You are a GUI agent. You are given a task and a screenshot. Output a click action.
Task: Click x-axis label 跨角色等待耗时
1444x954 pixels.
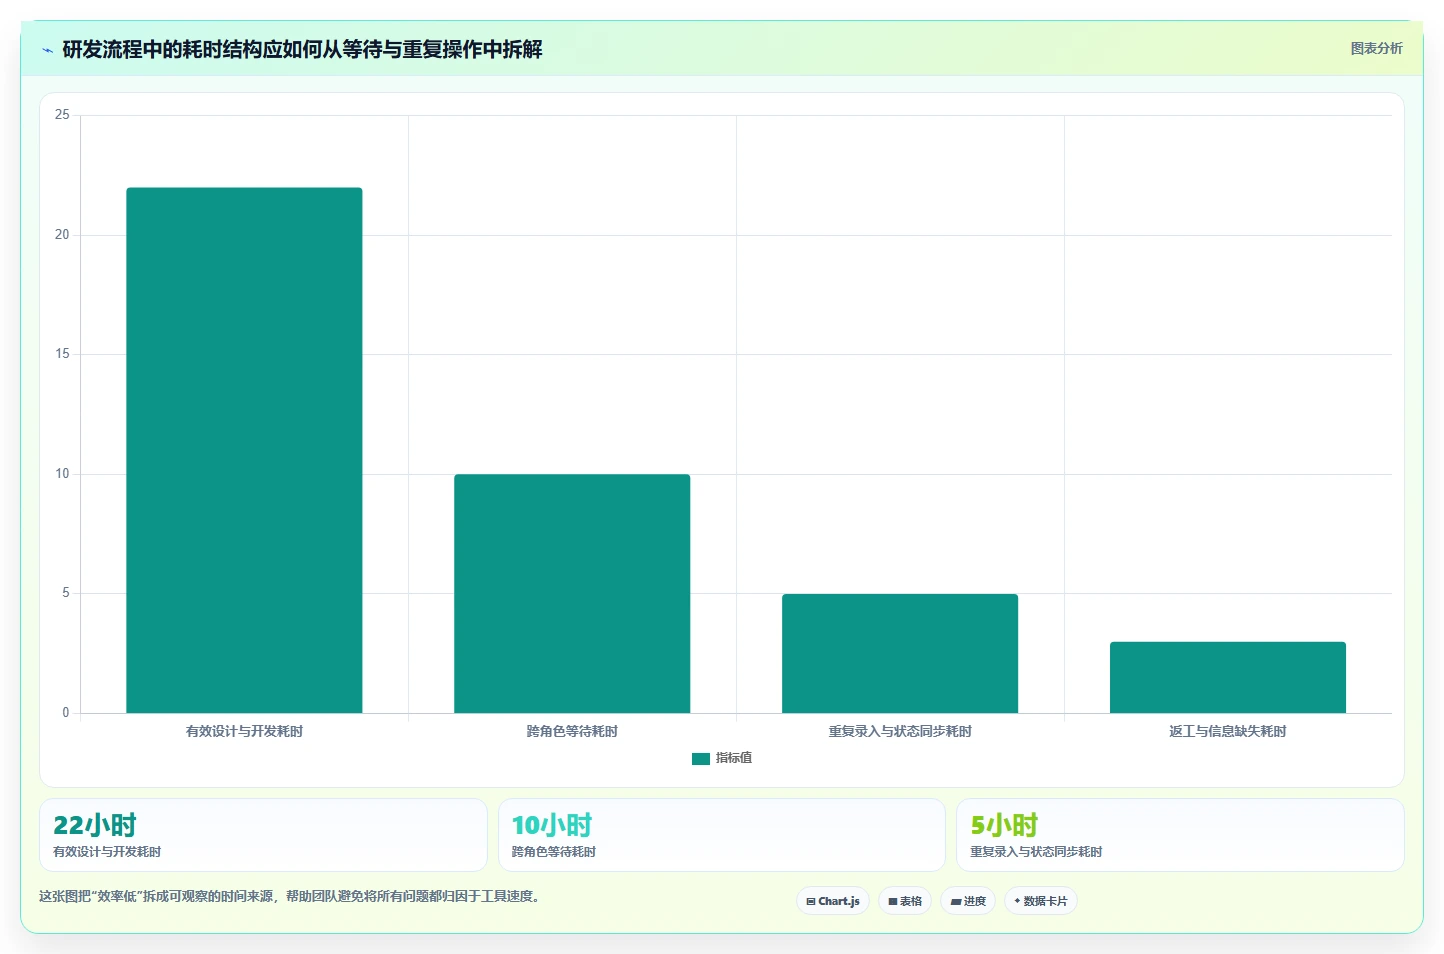click(572, 731)
